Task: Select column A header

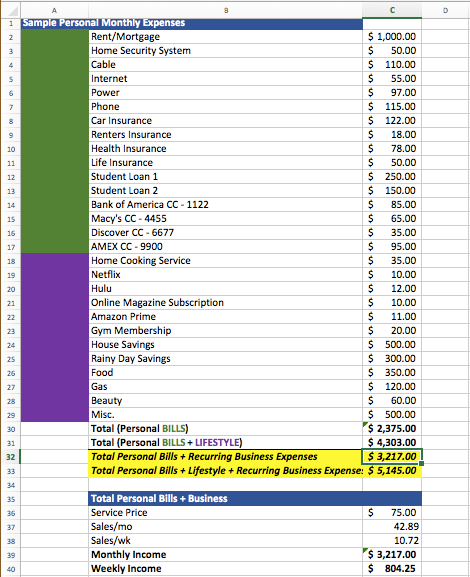Action: (54, 10)
